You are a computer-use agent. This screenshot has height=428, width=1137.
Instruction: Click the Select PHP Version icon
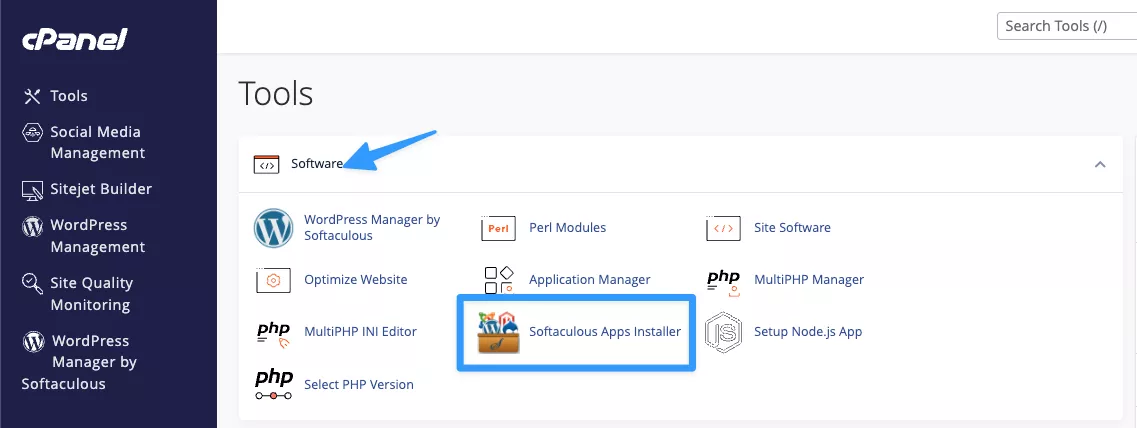click(x=273, y=384)
